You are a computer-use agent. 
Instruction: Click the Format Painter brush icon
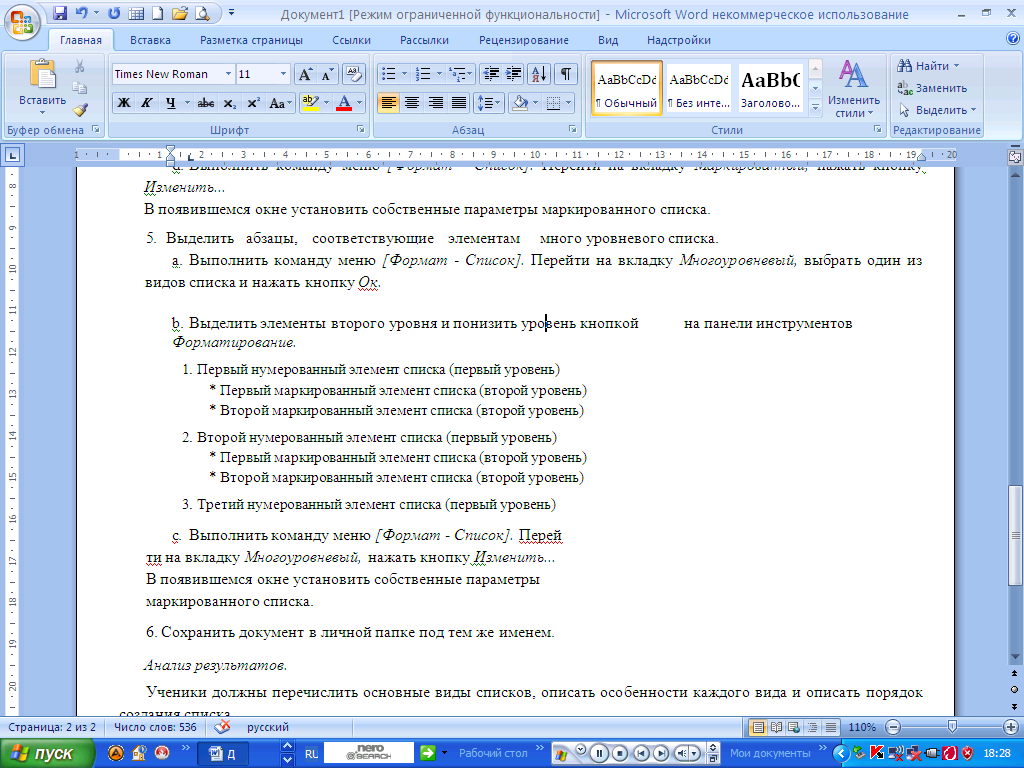pyautogui.click(x=79, y=110)
